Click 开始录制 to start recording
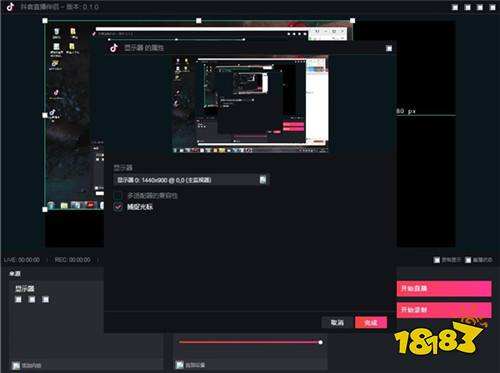The width and height of the screenshot is (500, 373). tap(444, 310)
